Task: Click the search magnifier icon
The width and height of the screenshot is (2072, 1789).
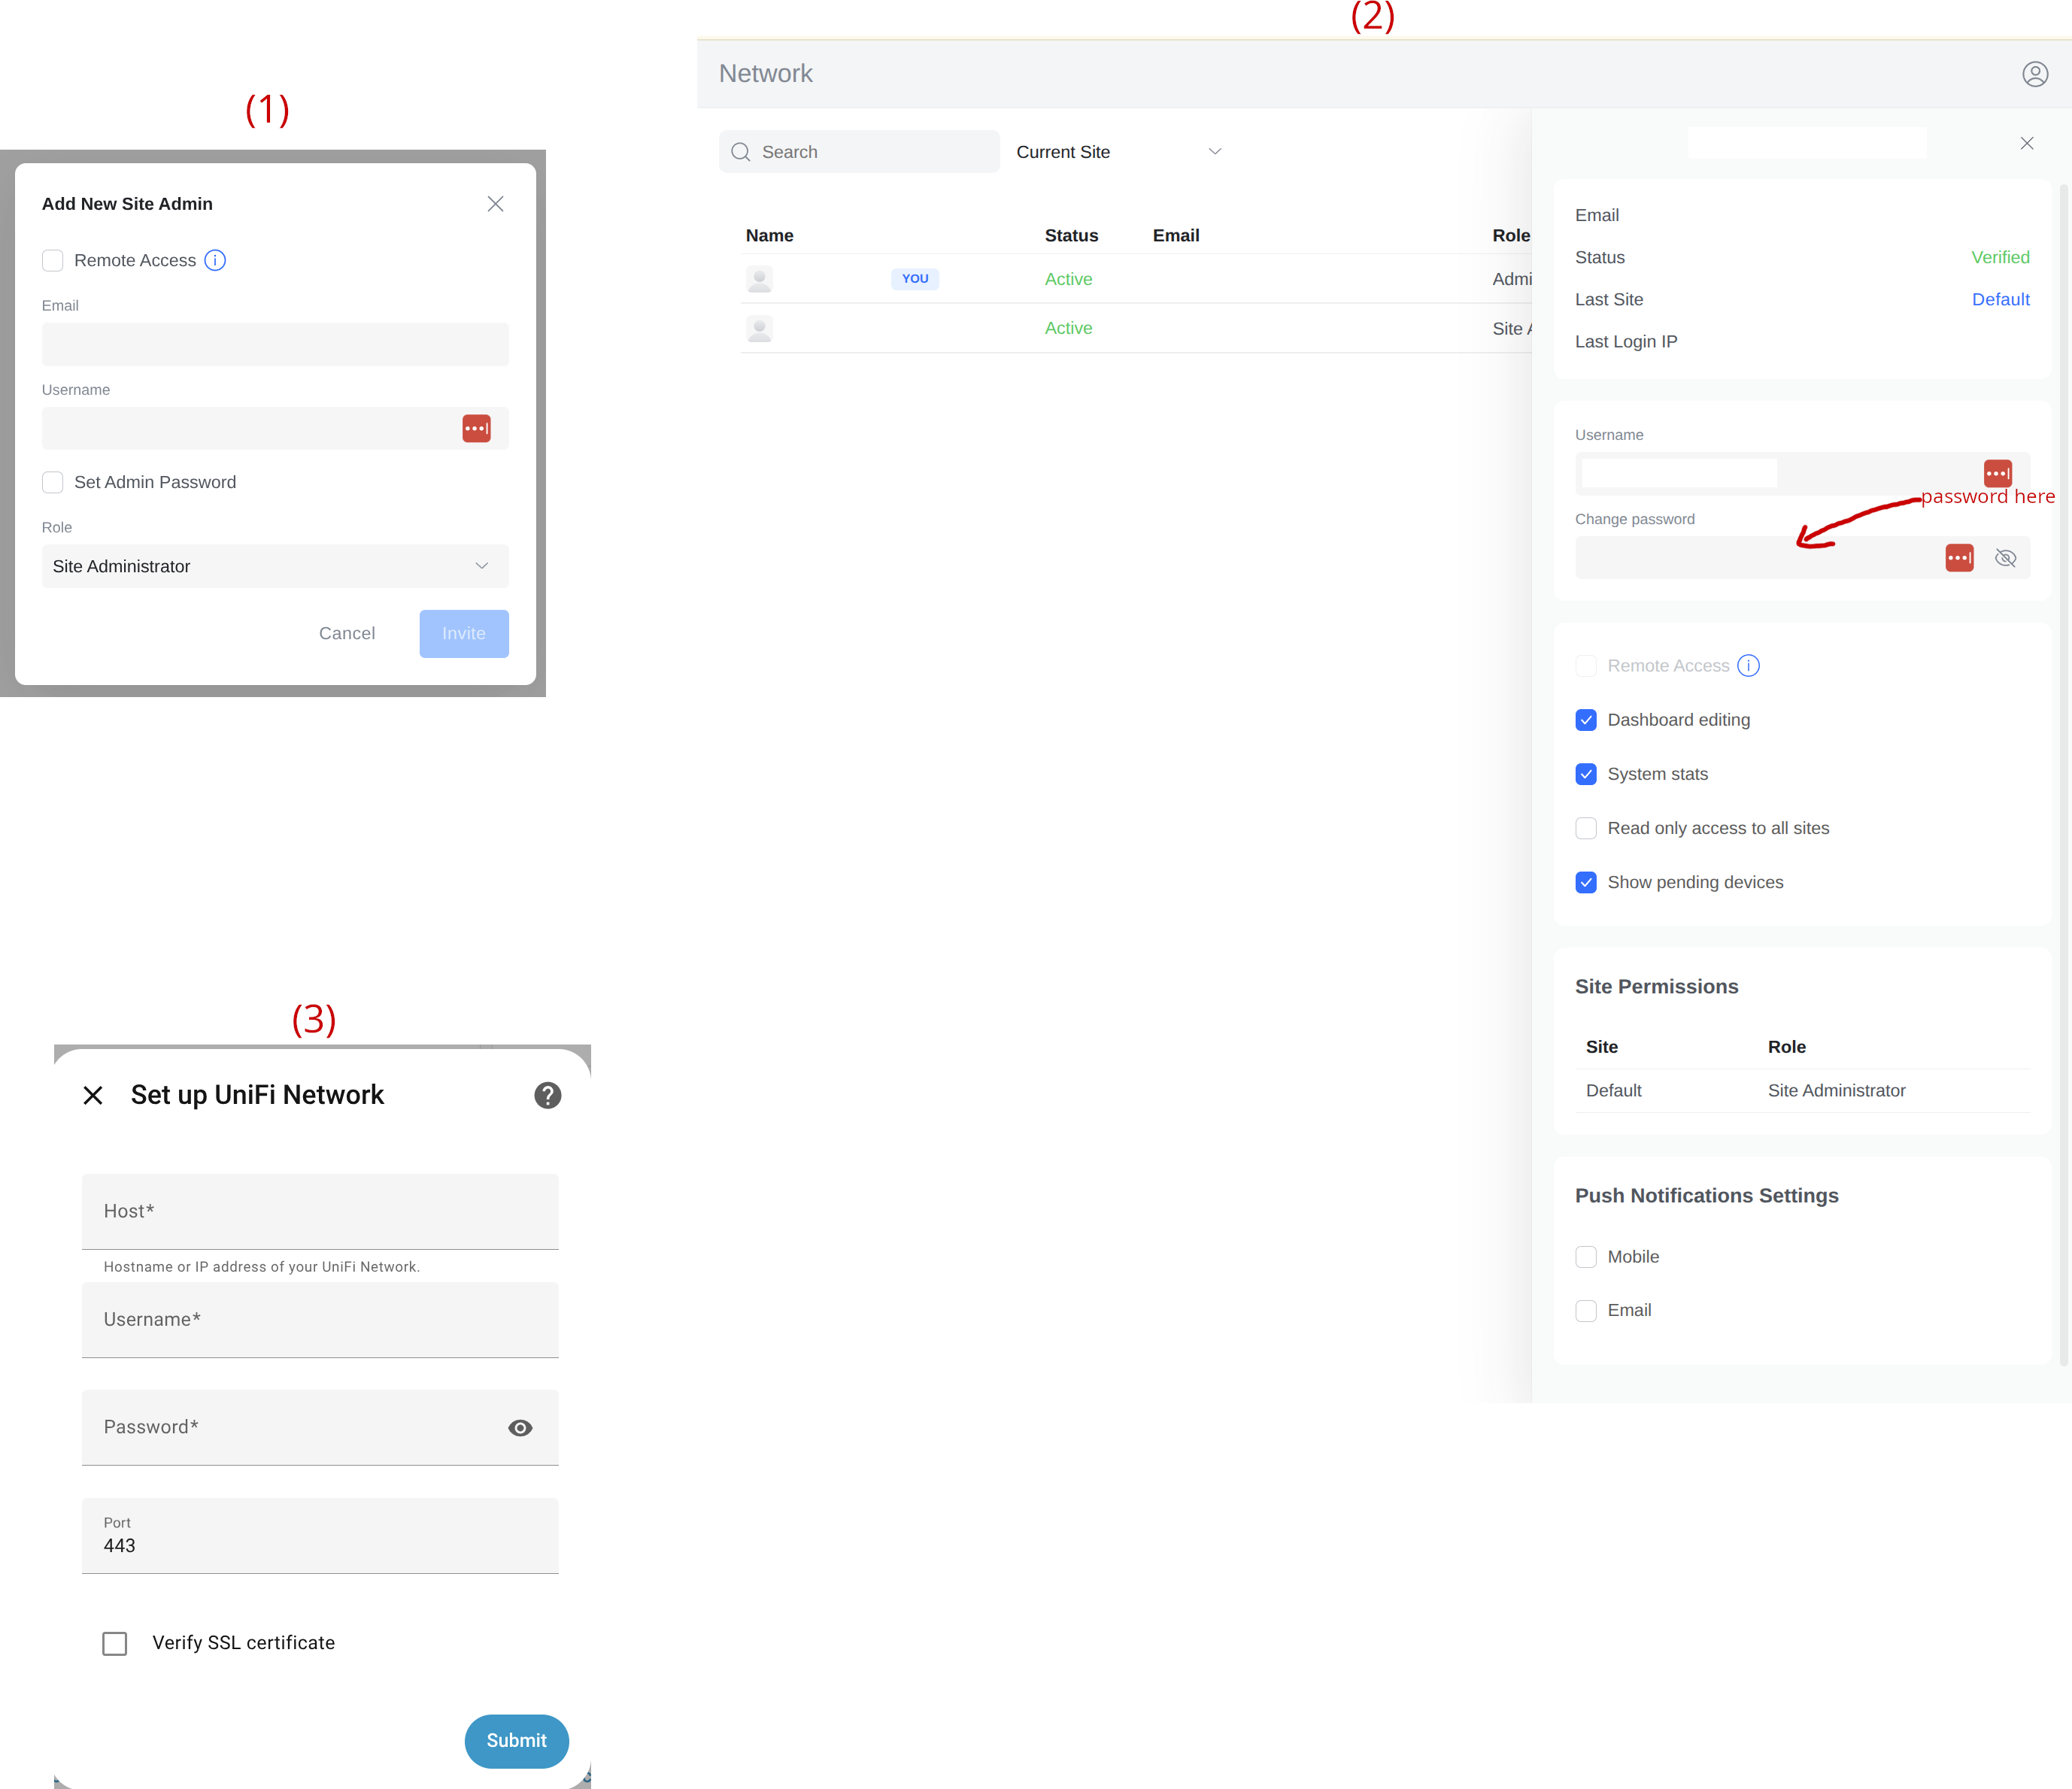Action: [741, 152]
